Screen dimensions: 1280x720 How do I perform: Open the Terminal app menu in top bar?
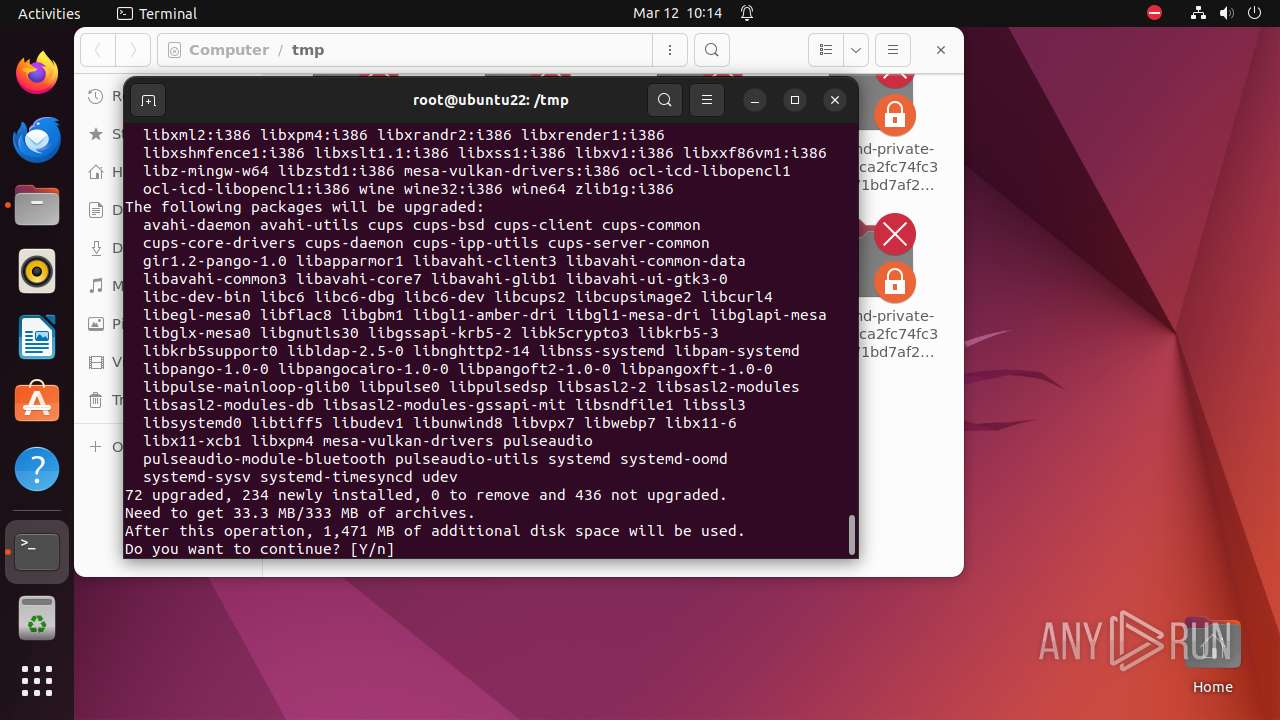[x=157, y=13]
